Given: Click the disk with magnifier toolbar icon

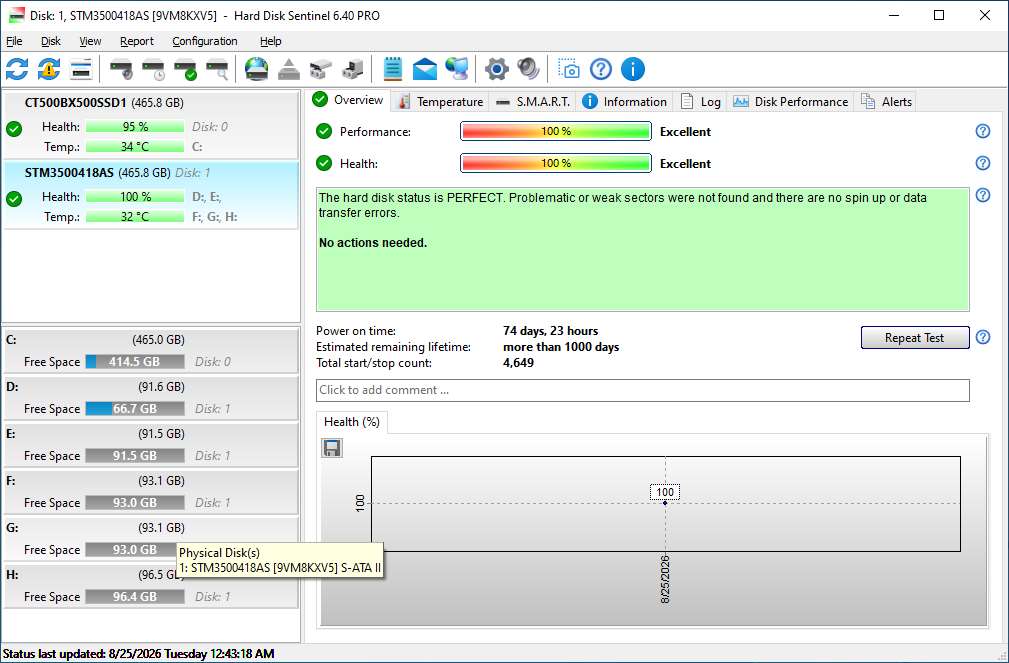Looking at the screenshot, I should pos(218,69).
